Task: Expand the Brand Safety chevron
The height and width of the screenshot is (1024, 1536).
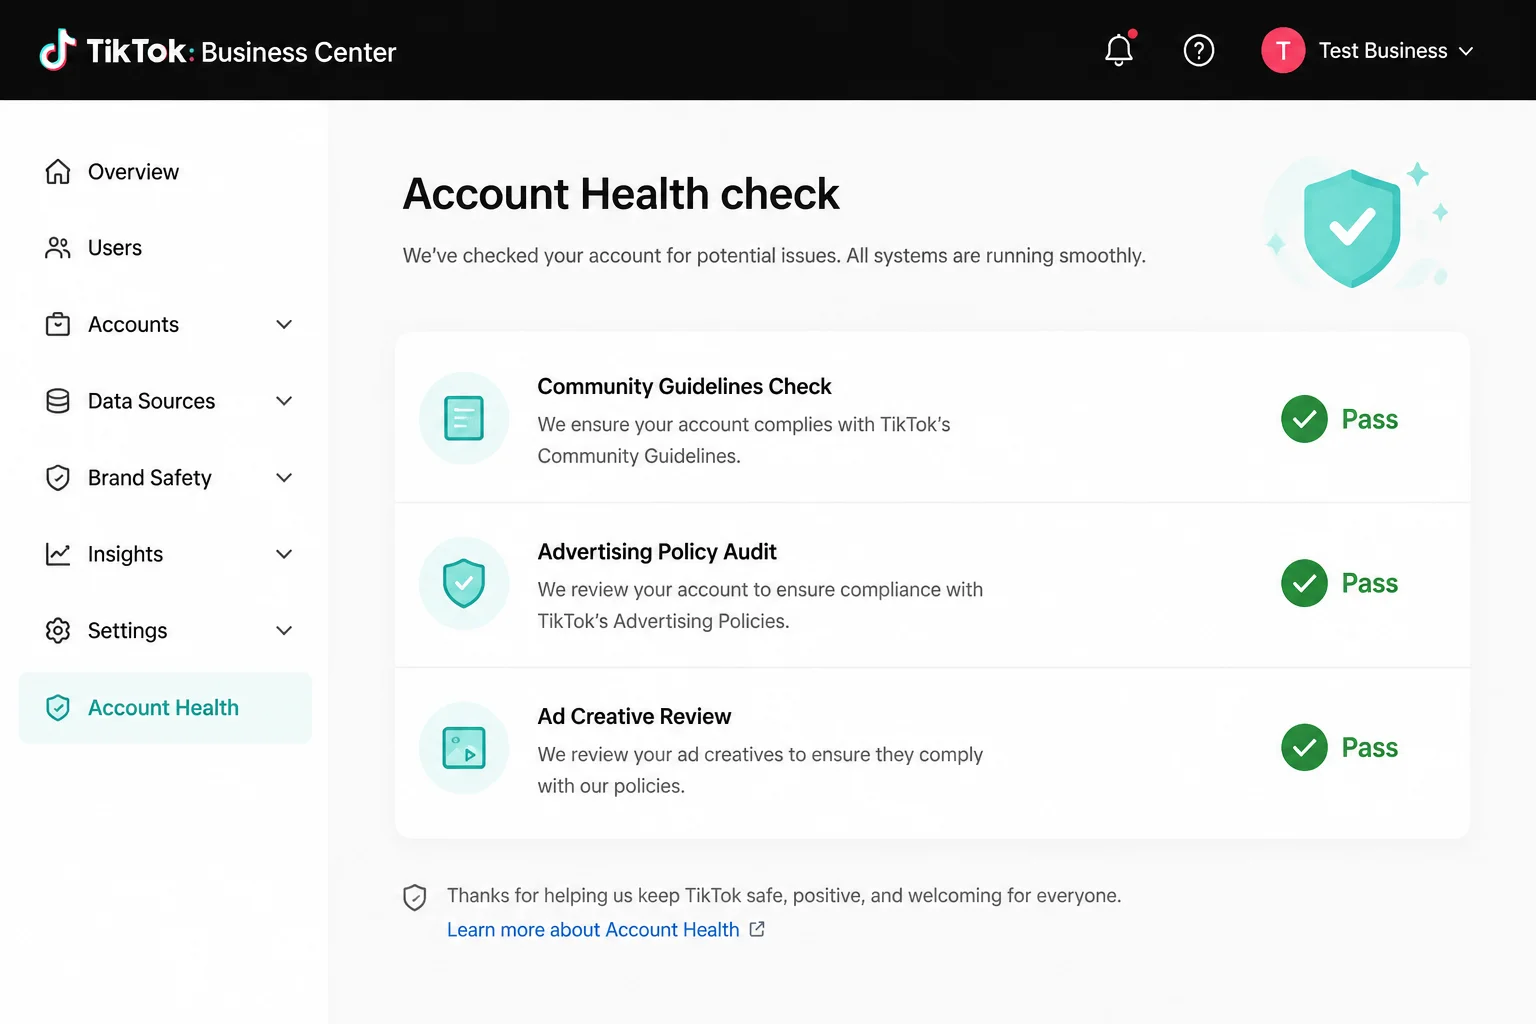Action: point(284,478)
